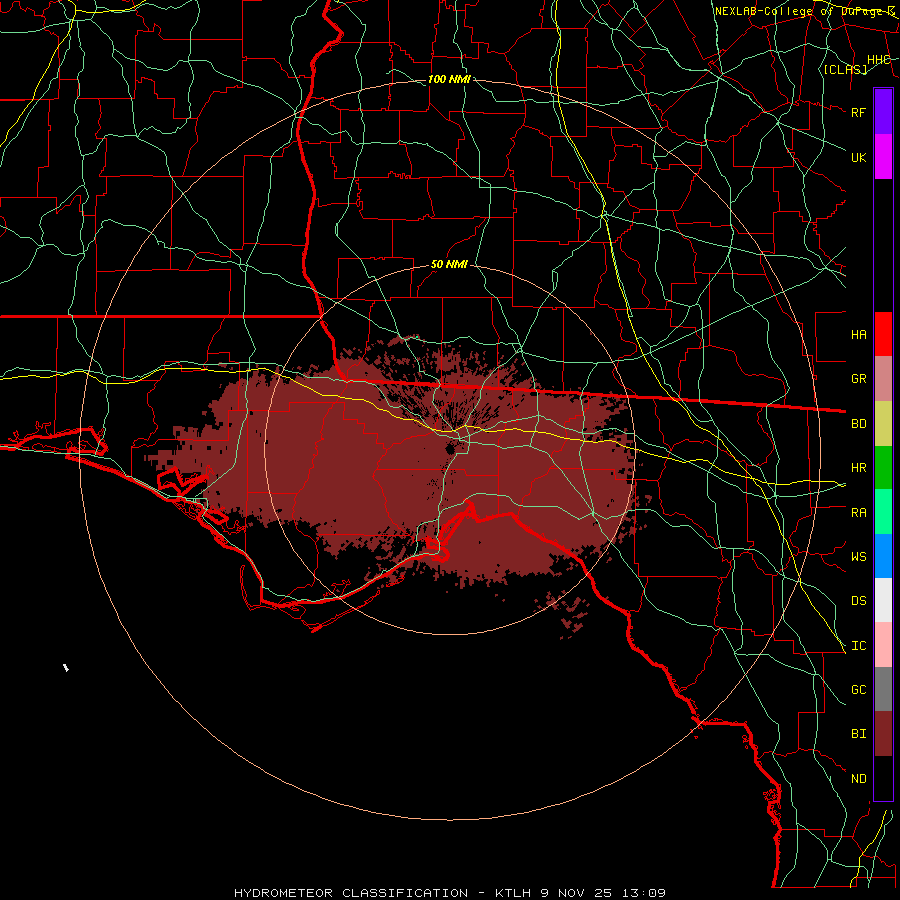This screenshot has height=900, width=900.
Task: Click the GC legend label
Action: (859, 690)
